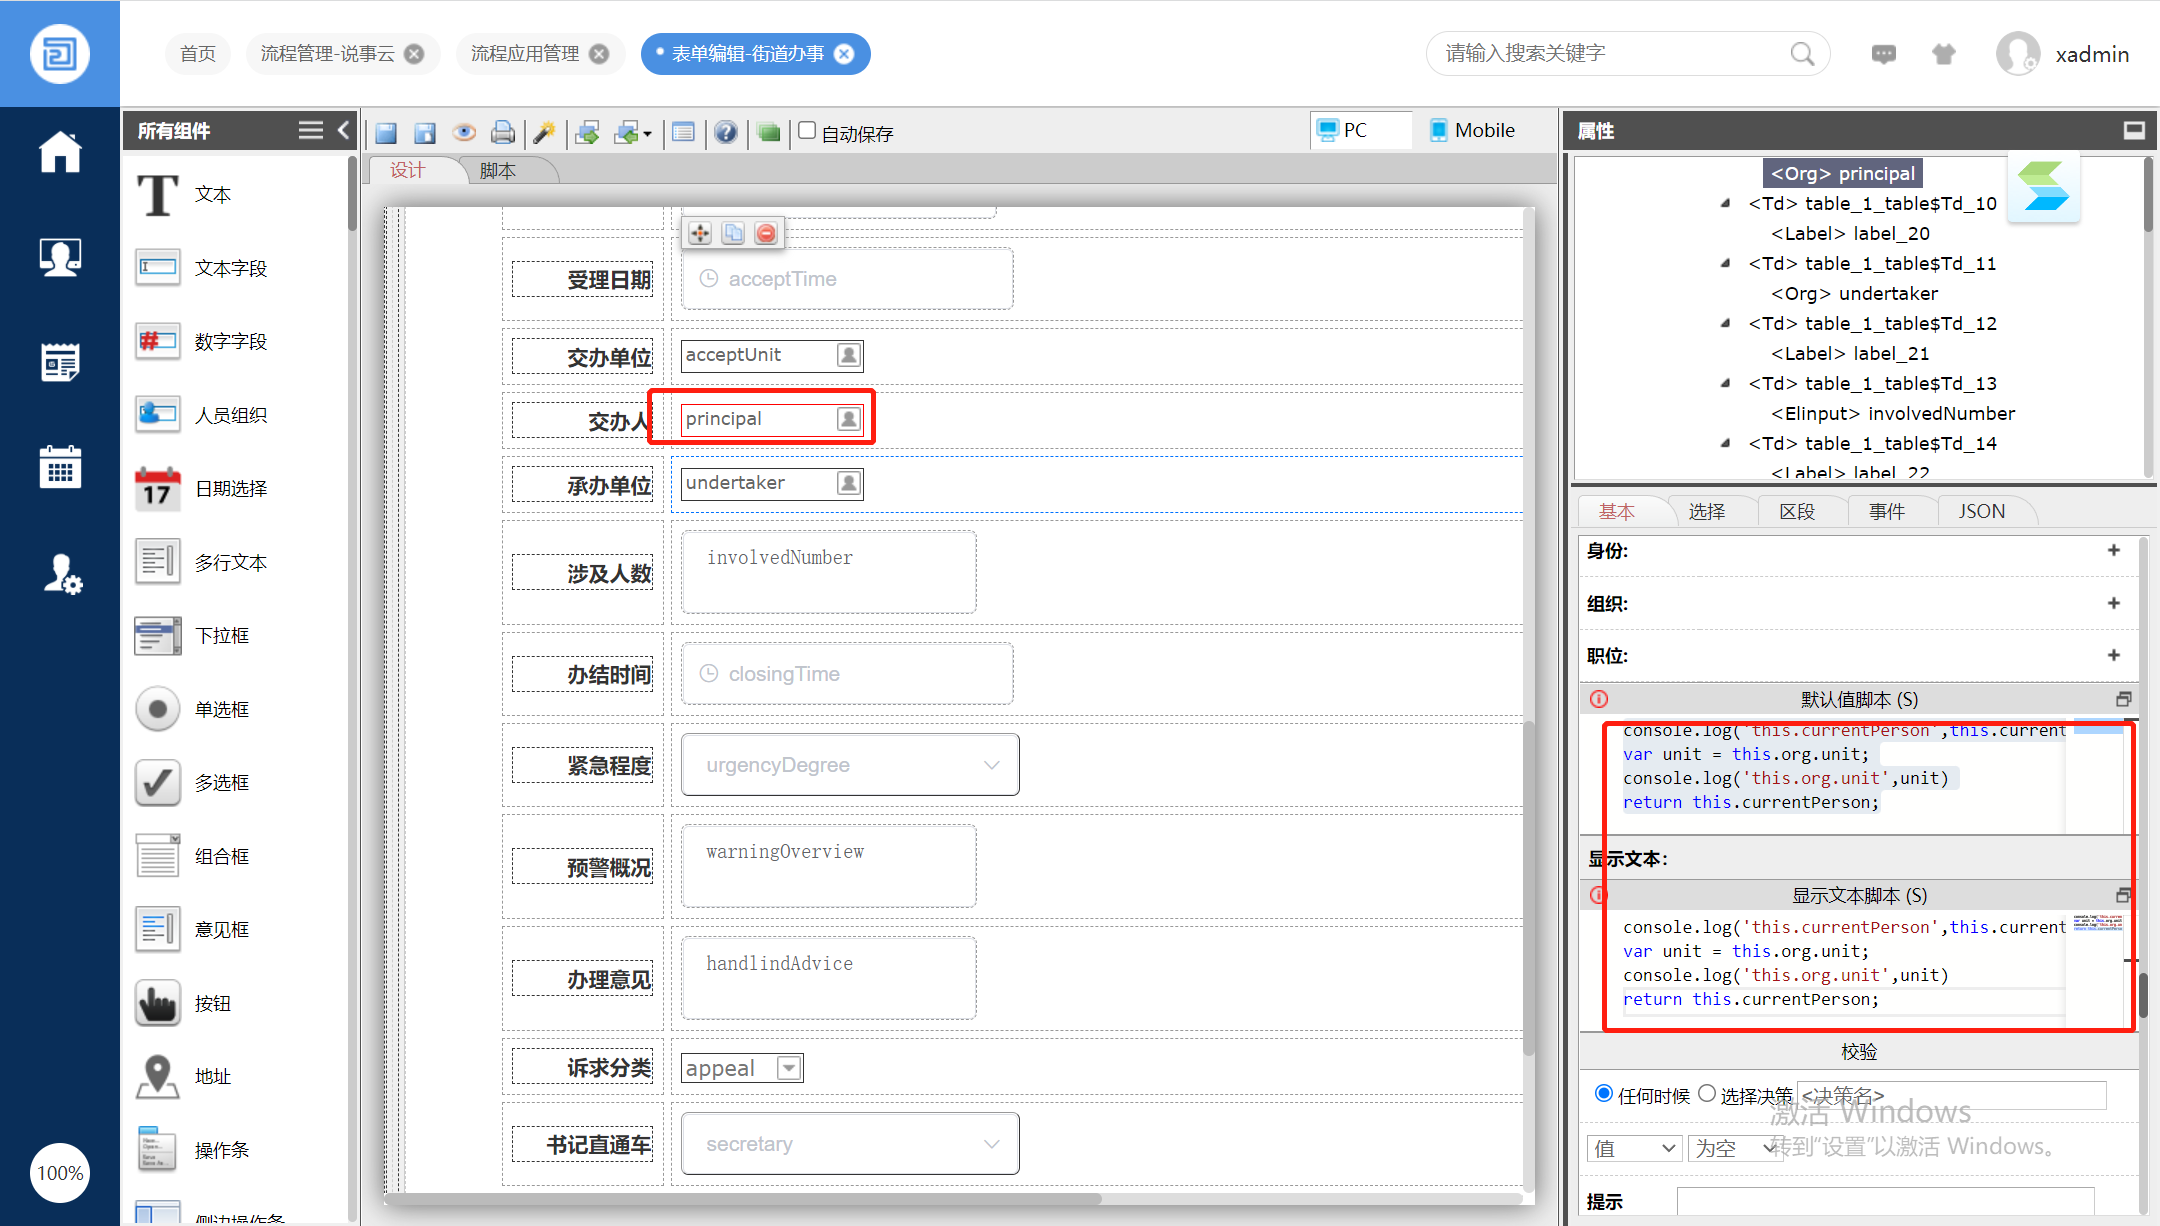Switch to the 脚本 tab
The image size is (2160, 1226).
click(498, 170)
